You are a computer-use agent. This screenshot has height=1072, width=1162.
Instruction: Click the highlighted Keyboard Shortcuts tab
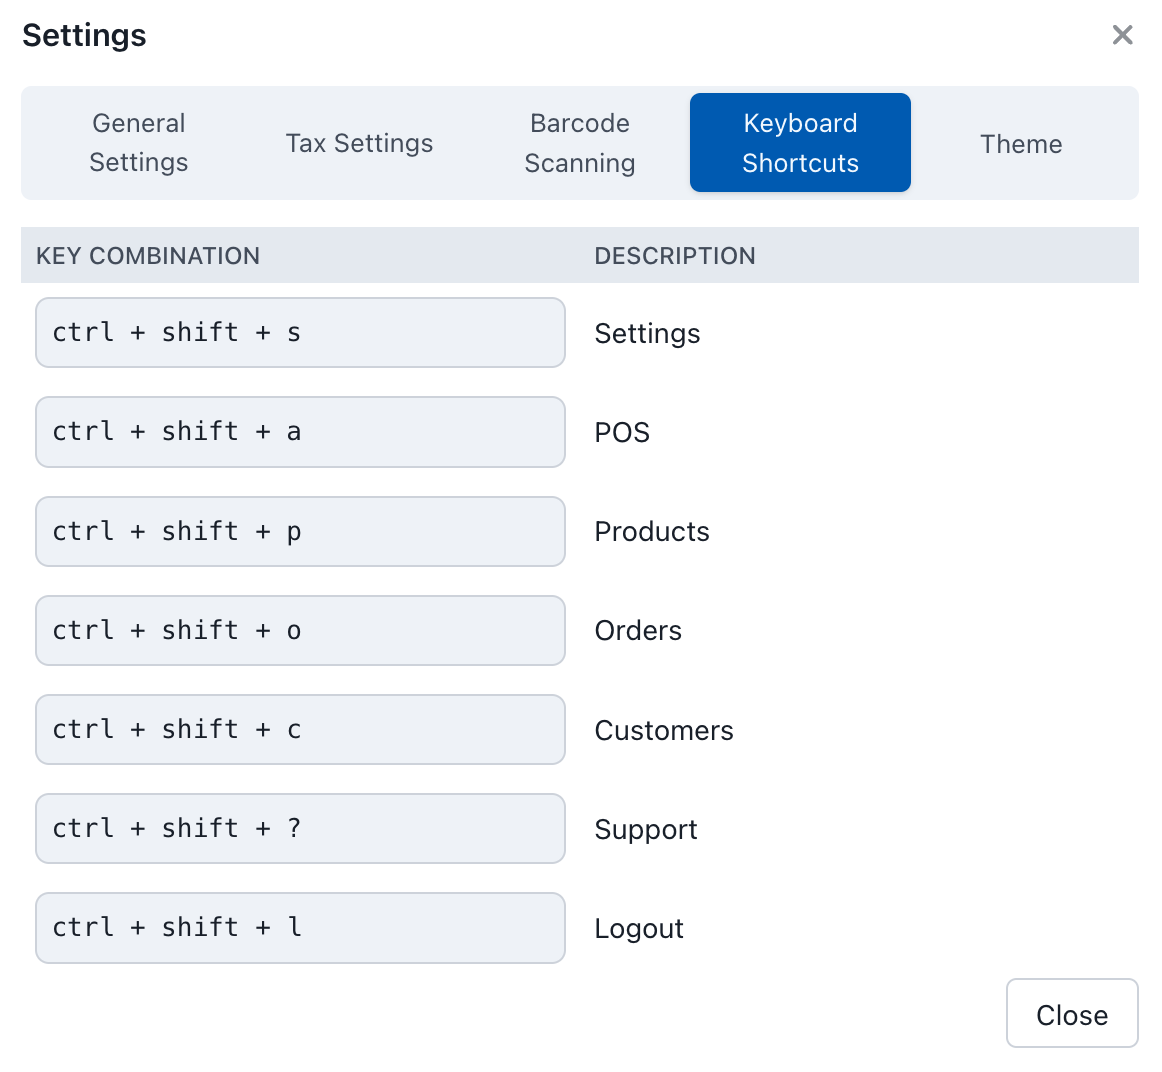[800, 142]
